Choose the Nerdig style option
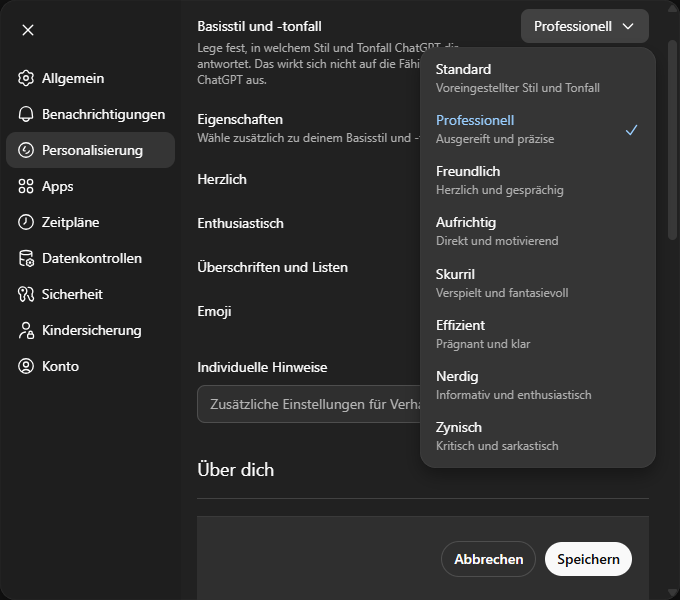Image resolution: width=680 pixels, height=600 pixels. (538, 385)
